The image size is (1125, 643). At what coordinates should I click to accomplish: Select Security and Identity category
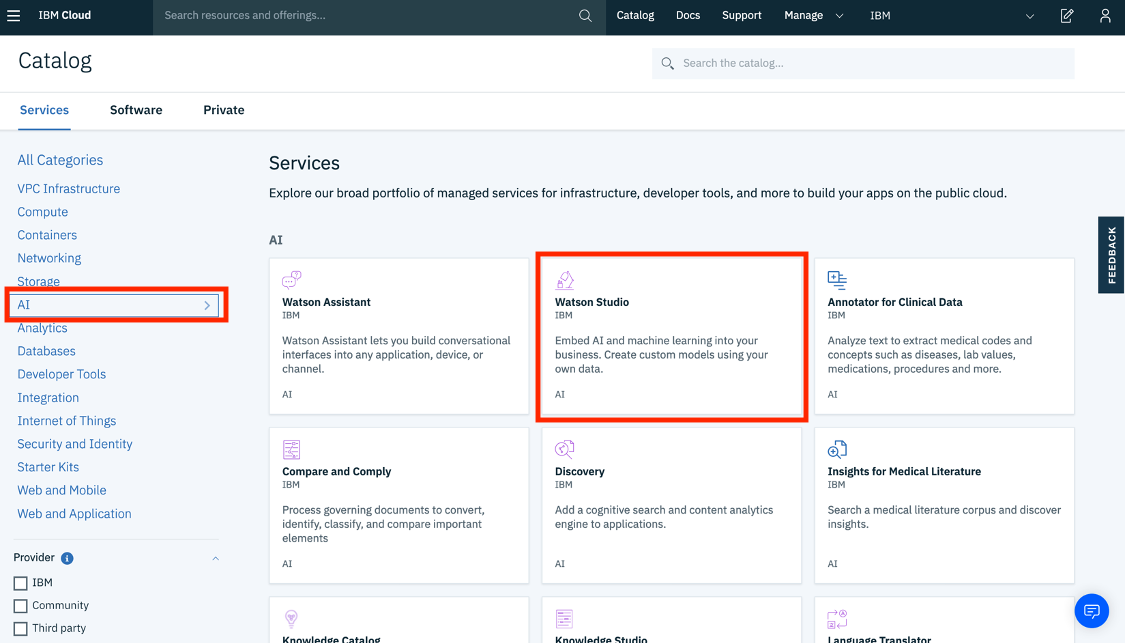pos(75,443)
